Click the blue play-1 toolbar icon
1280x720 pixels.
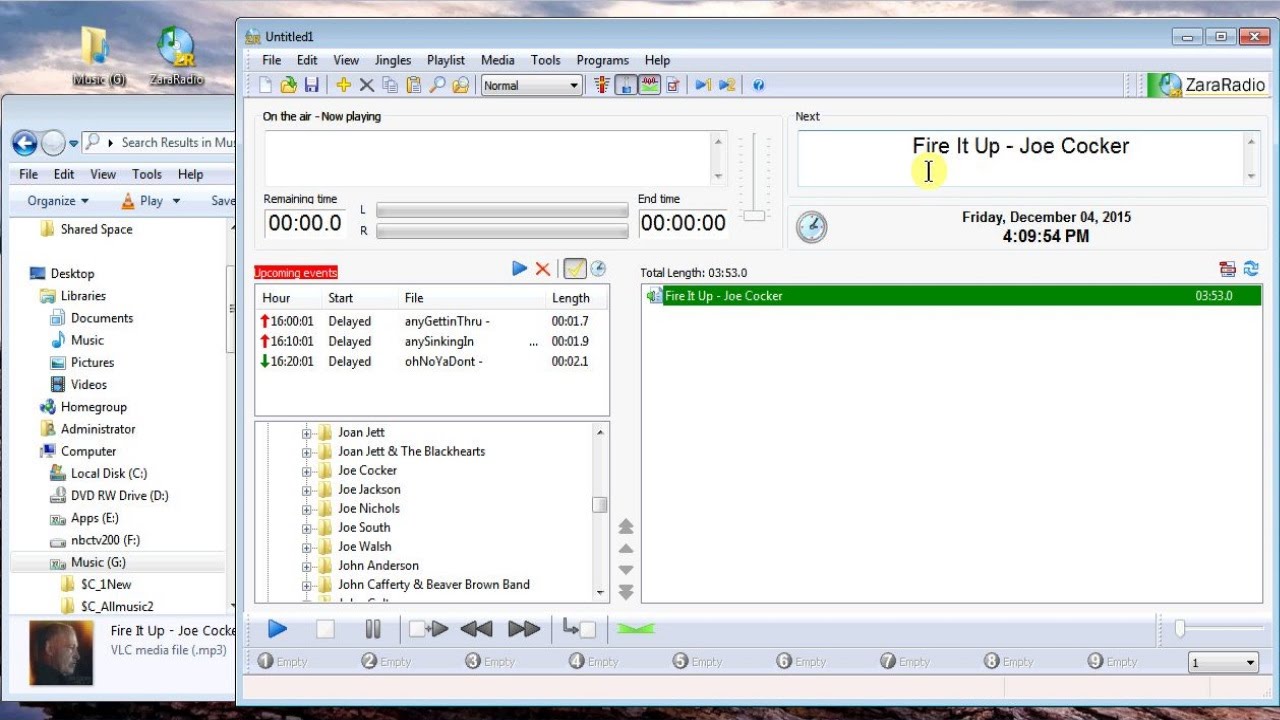[703, 86]
